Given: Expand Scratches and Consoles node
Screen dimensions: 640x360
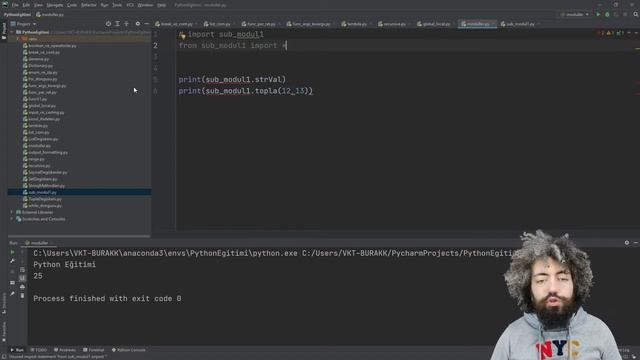Looking at the screenshot, I should [x=11, y=219].
